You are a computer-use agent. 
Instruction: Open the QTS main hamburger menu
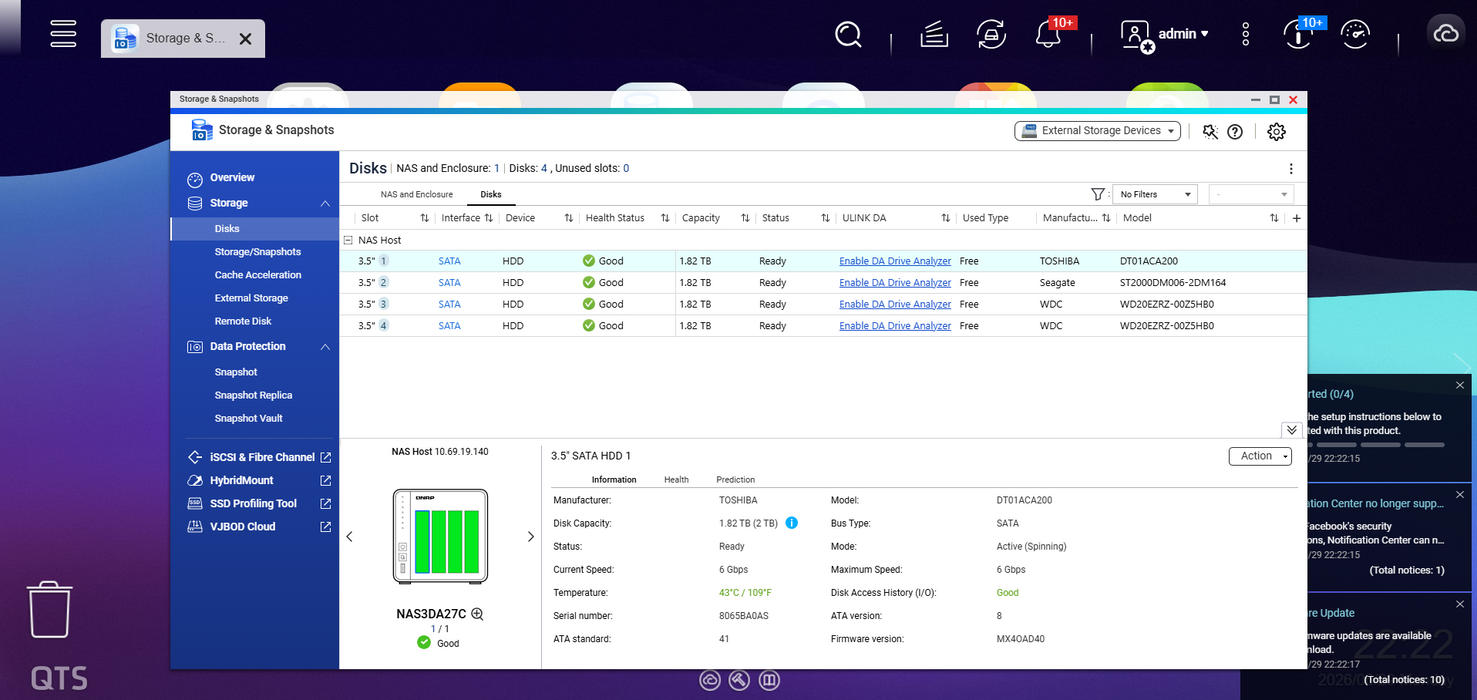coord(64,34)
